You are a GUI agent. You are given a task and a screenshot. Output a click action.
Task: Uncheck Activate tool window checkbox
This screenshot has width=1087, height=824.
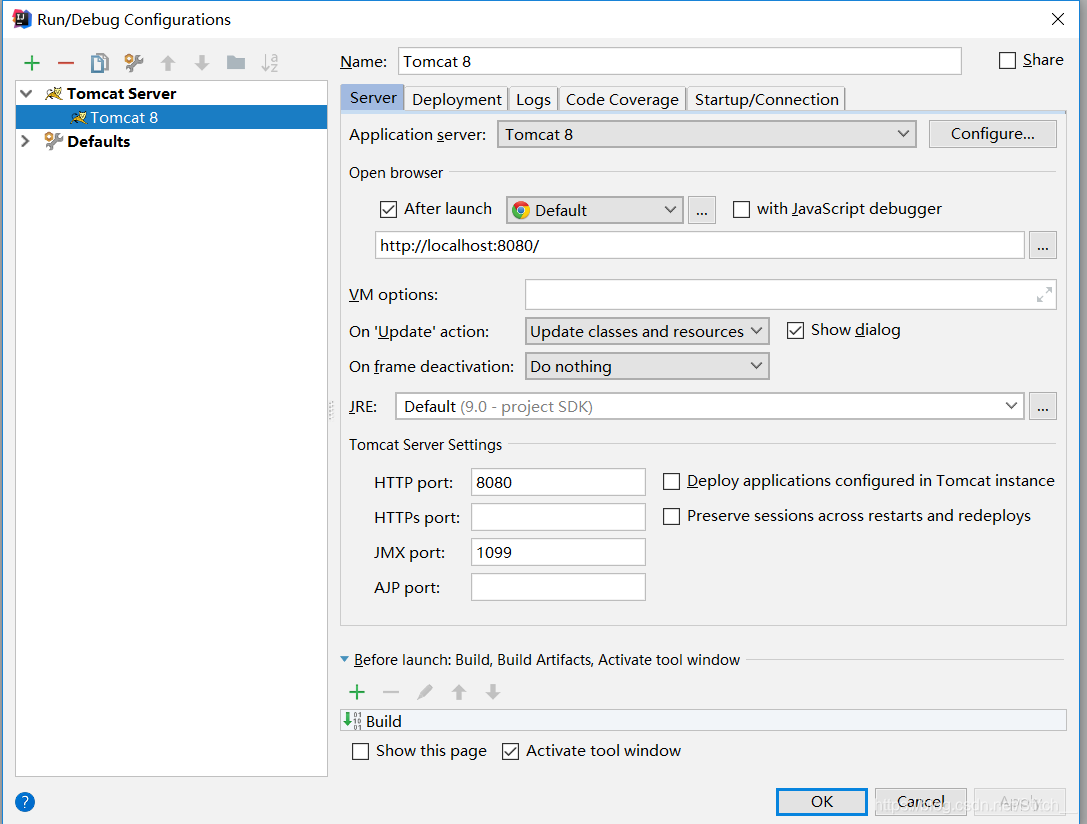pyautogui.click(x=510, y=751)
